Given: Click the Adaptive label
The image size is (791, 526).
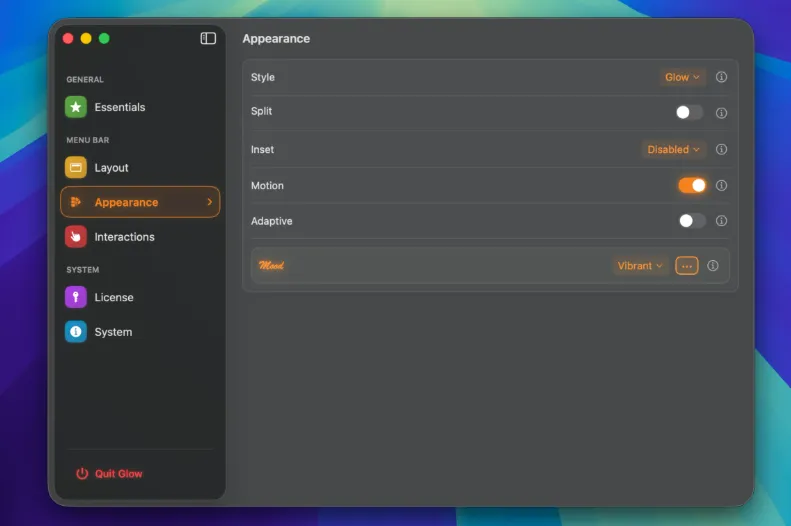Looking at the screenshot, I should 271,221.
